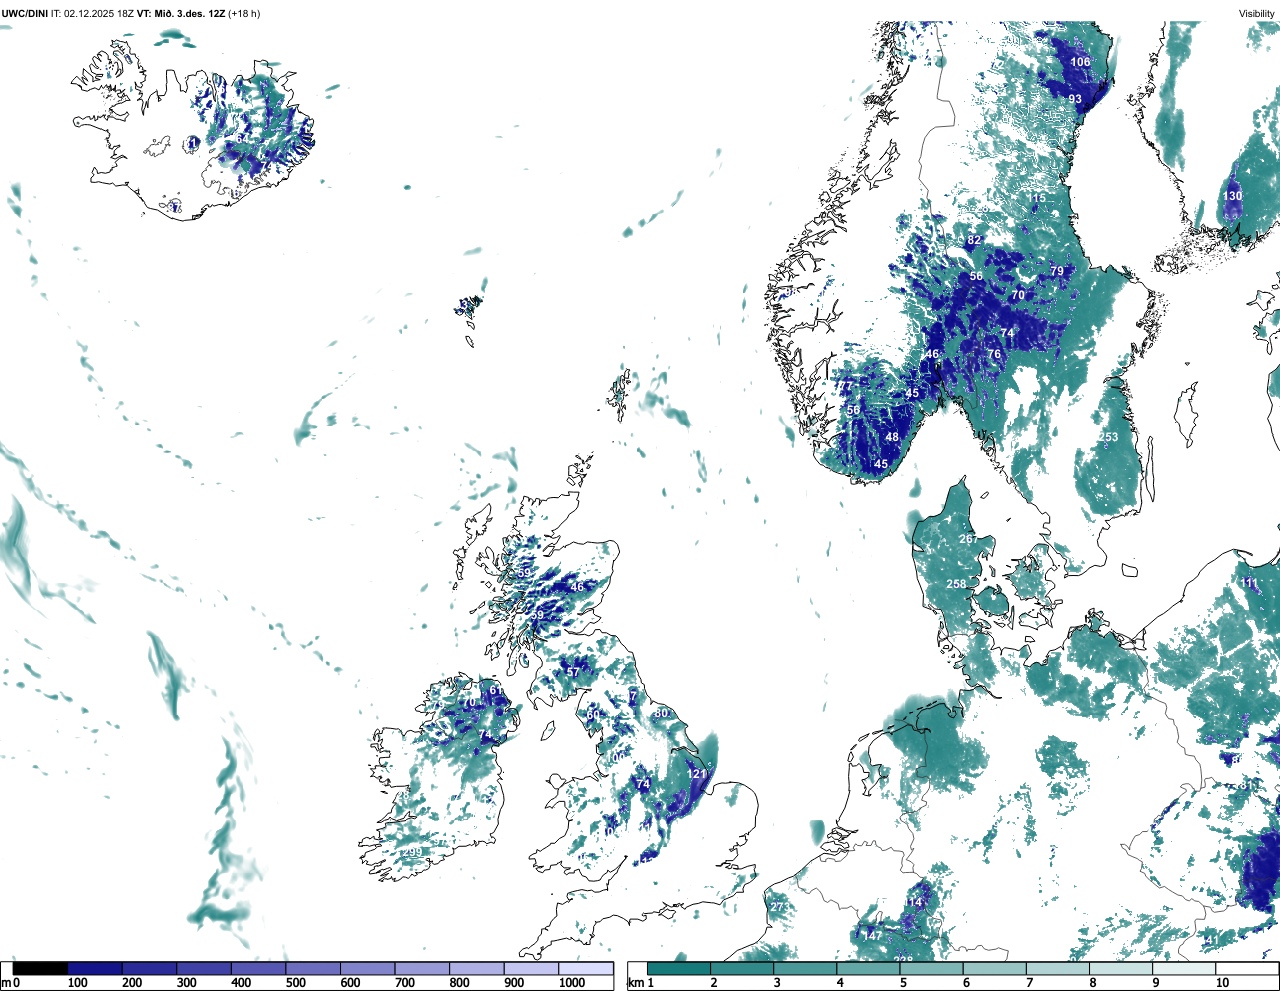Image resolution: width=1280 pixels, height=991 pixels.
Task: Click the 'km' unit label in the legend
Action: point(635,983)
